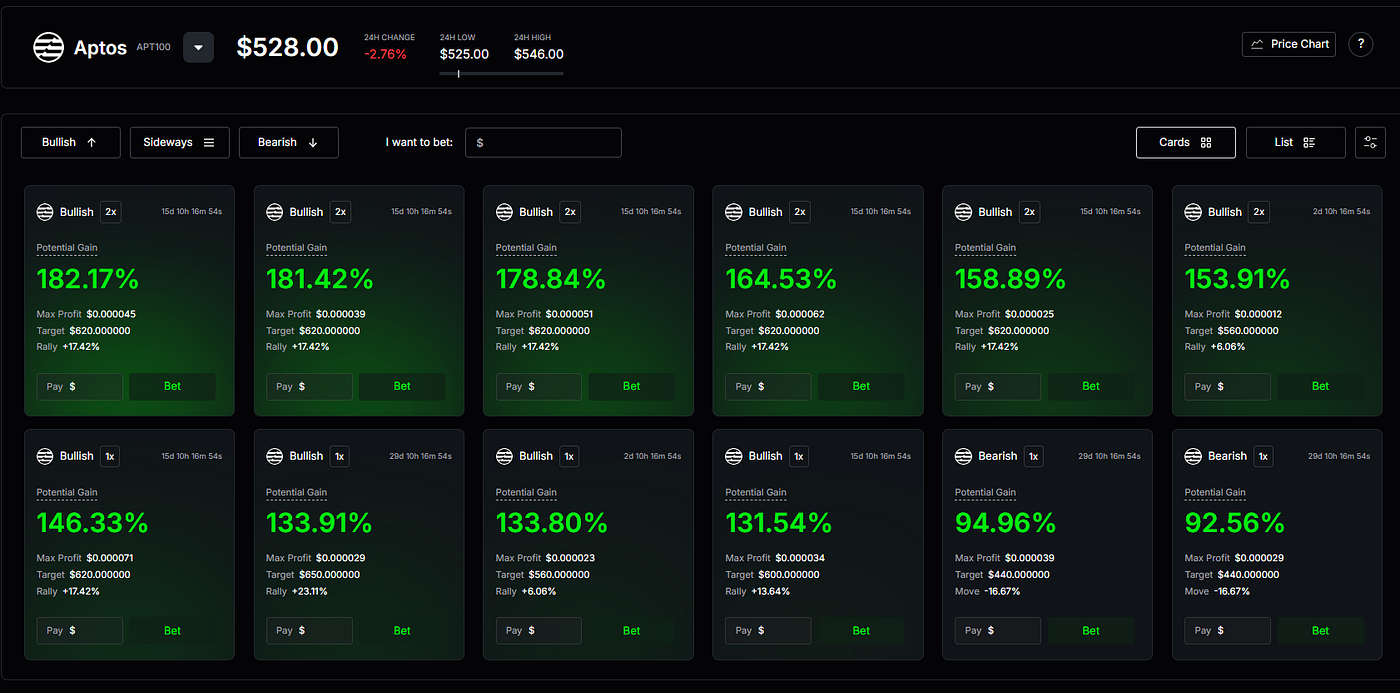Place Bet on the 131.54% card

[861, 631]
